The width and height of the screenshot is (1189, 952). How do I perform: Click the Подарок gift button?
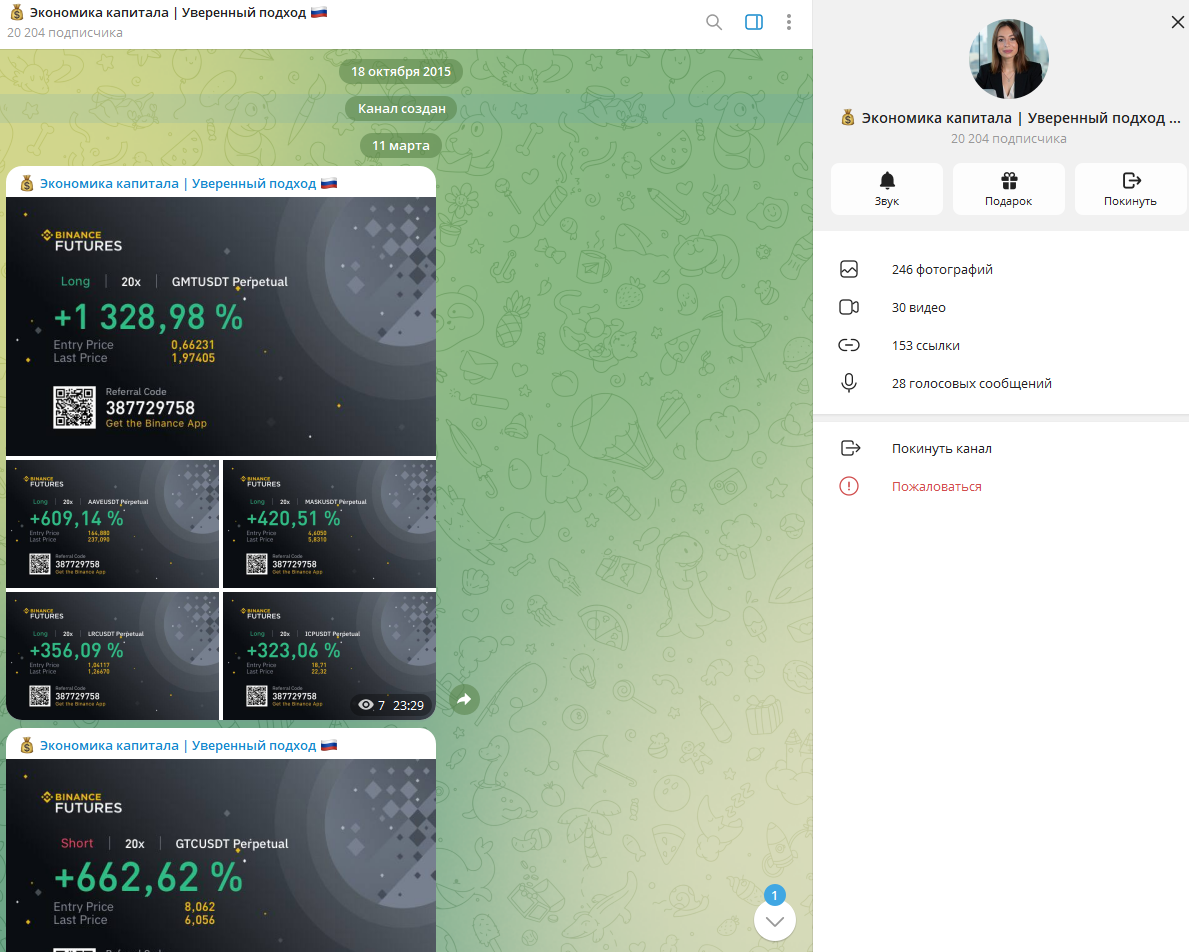1008,189
